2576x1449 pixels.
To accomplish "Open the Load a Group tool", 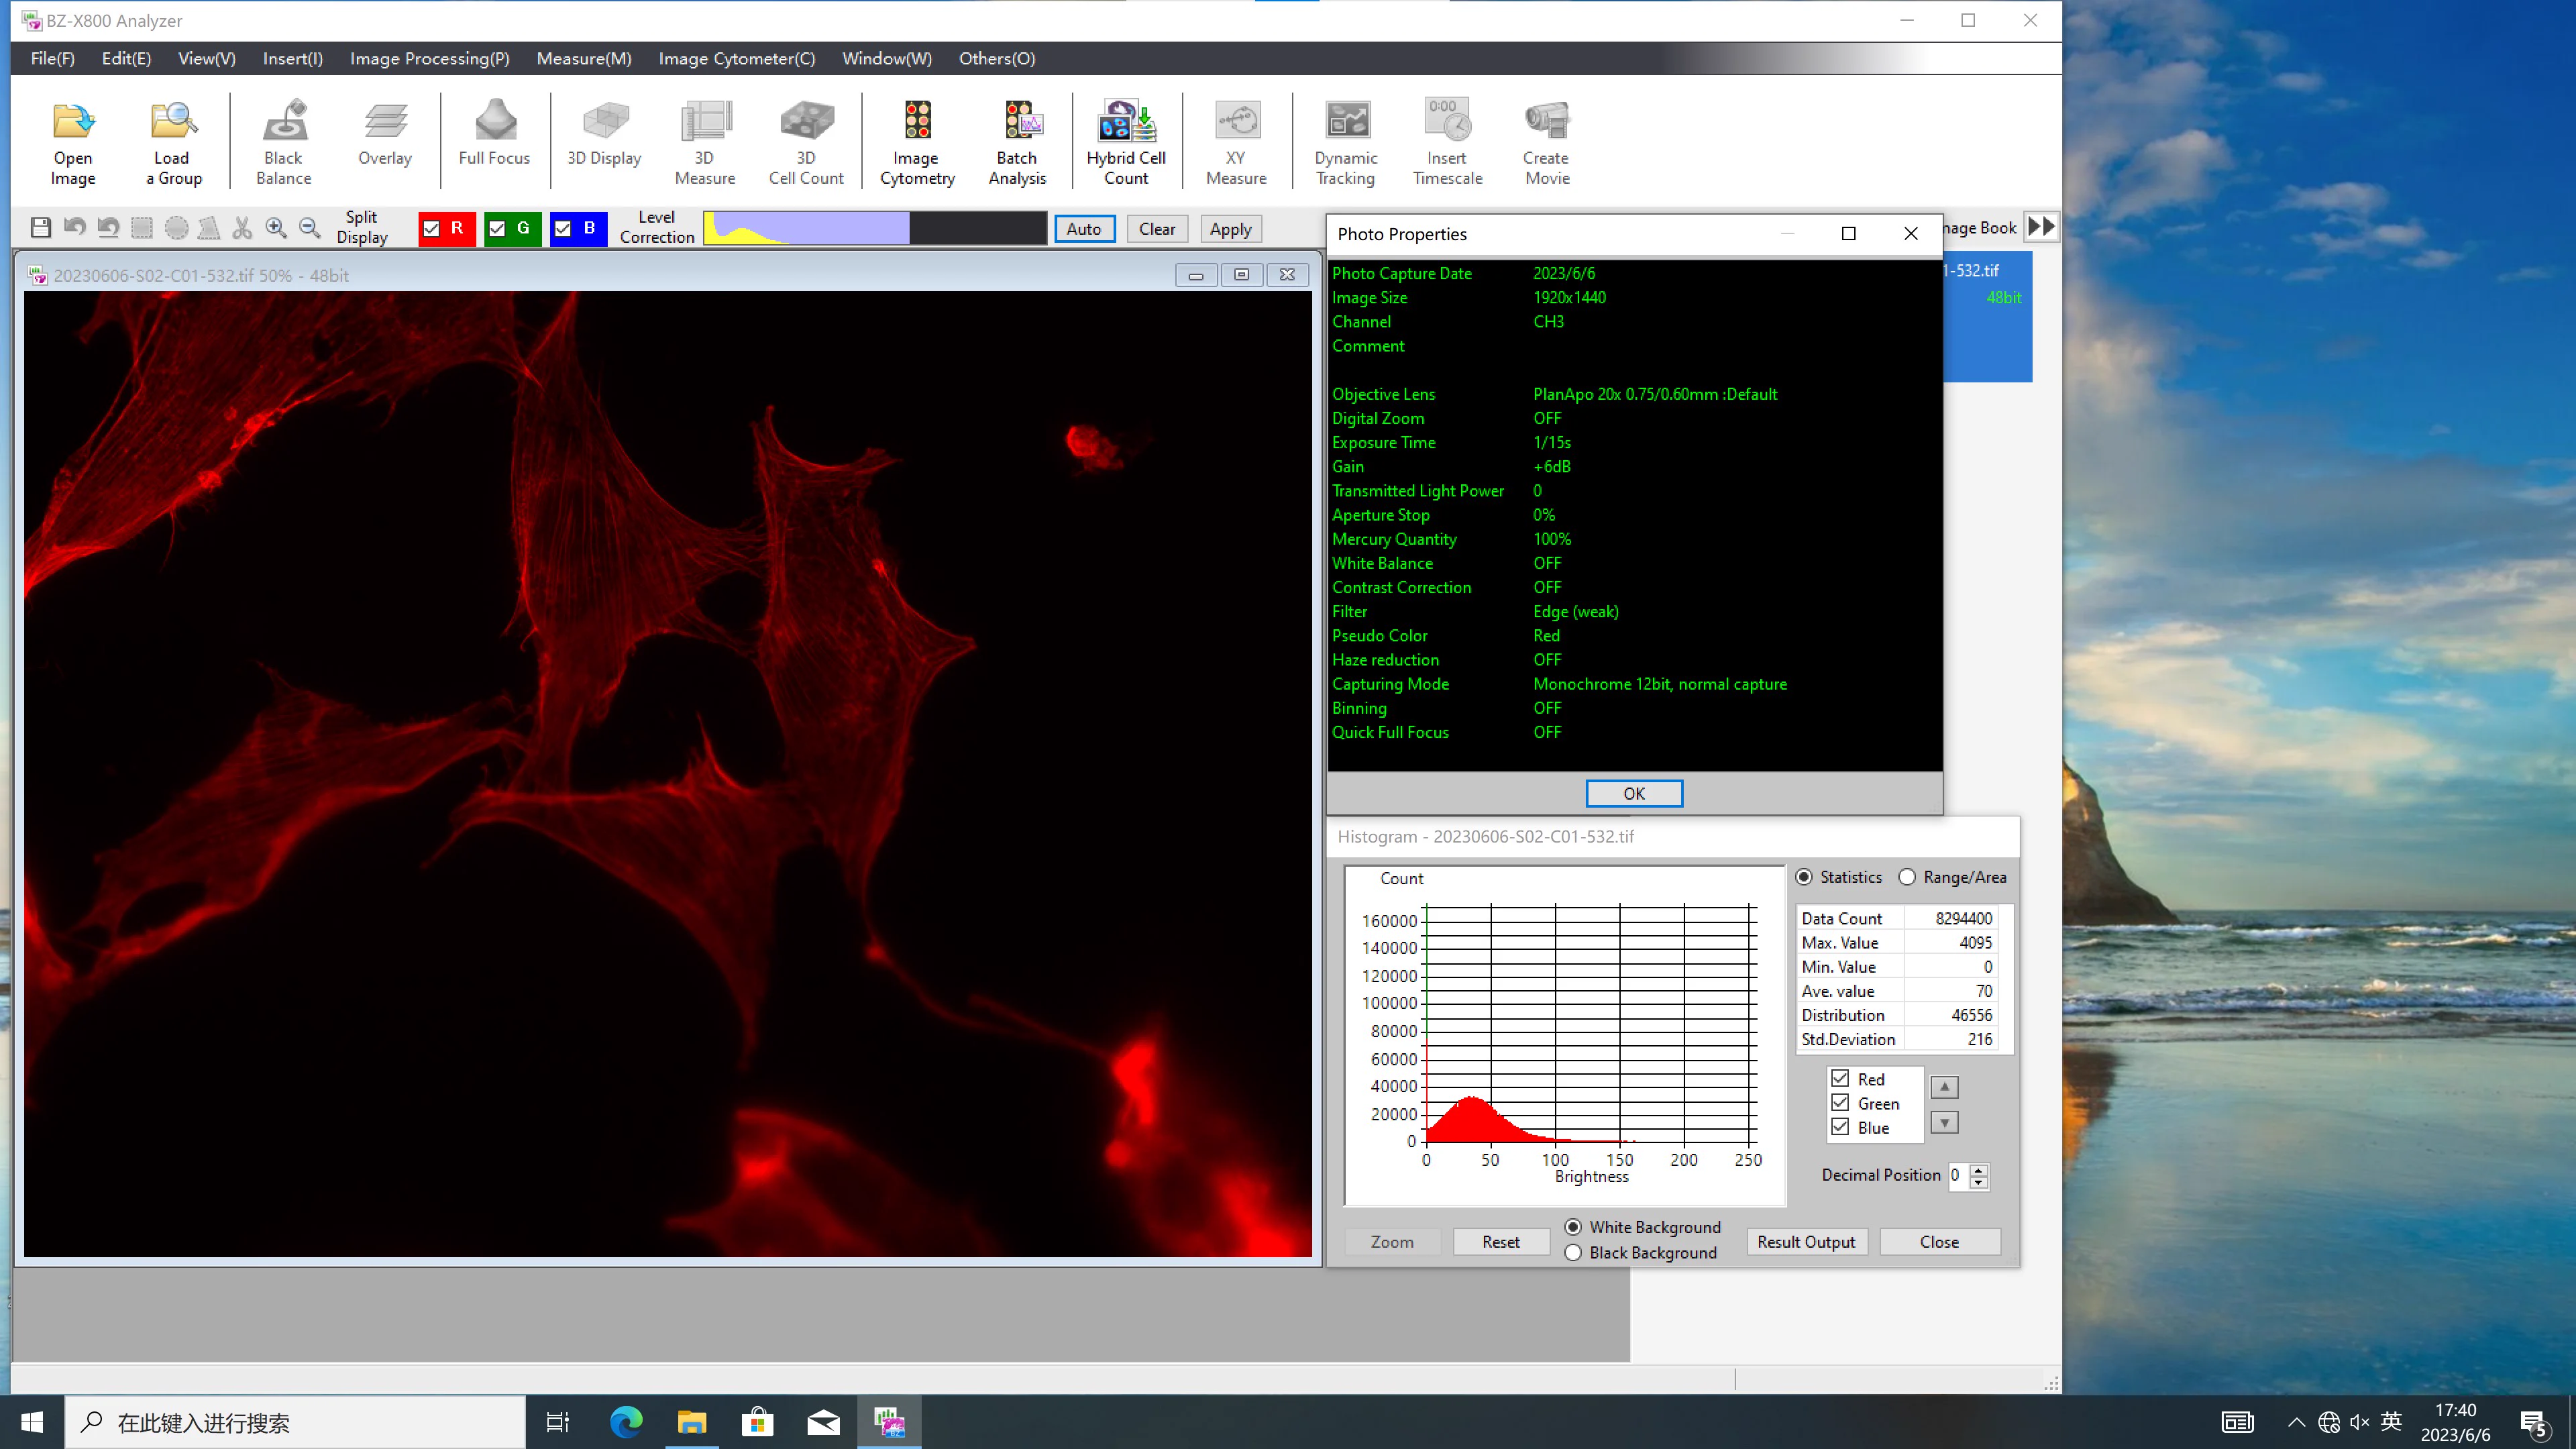I will coord(173,143).
